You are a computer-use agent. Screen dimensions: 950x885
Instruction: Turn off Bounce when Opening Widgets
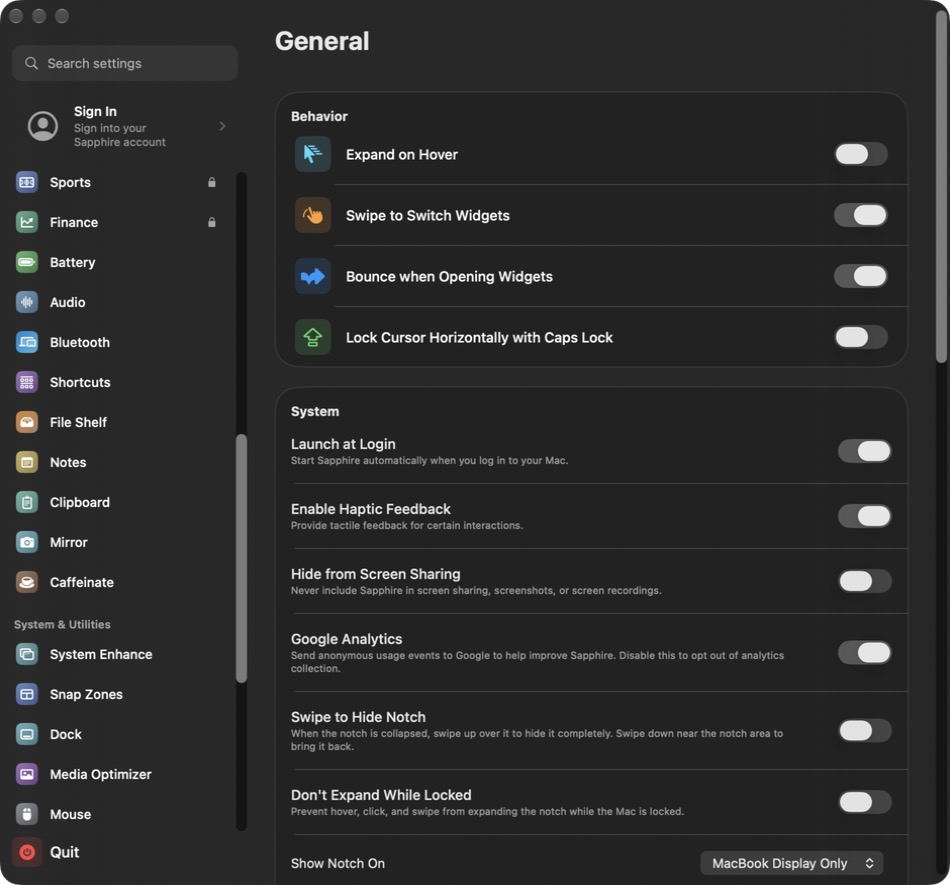[861, 276]
